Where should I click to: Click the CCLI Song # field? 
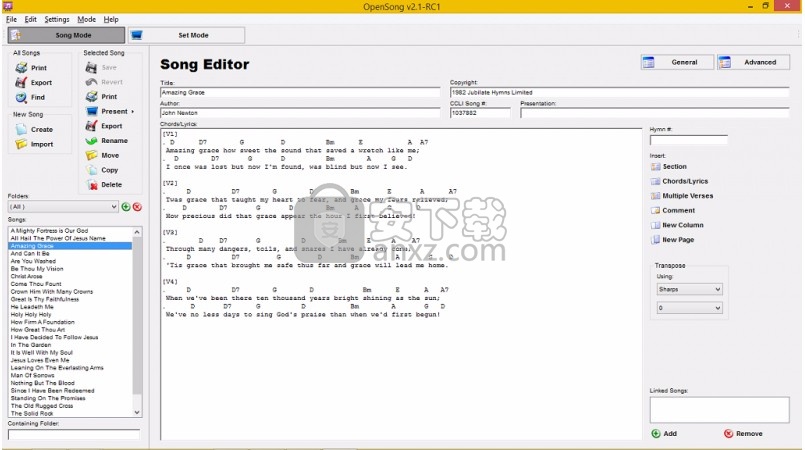(x=480, y=113)
